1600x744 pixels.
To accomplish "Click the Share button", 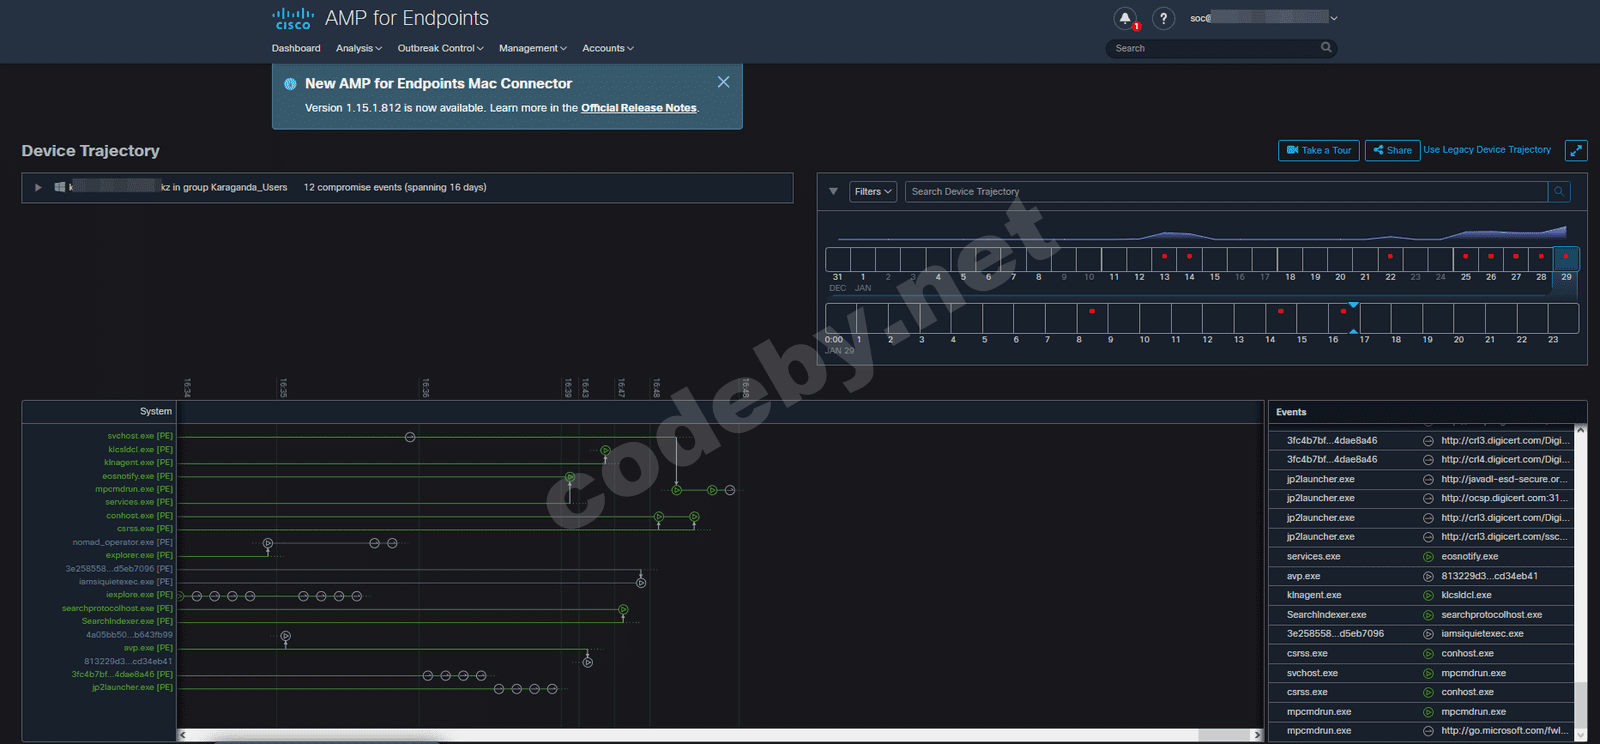I will tap(1392, 150).
